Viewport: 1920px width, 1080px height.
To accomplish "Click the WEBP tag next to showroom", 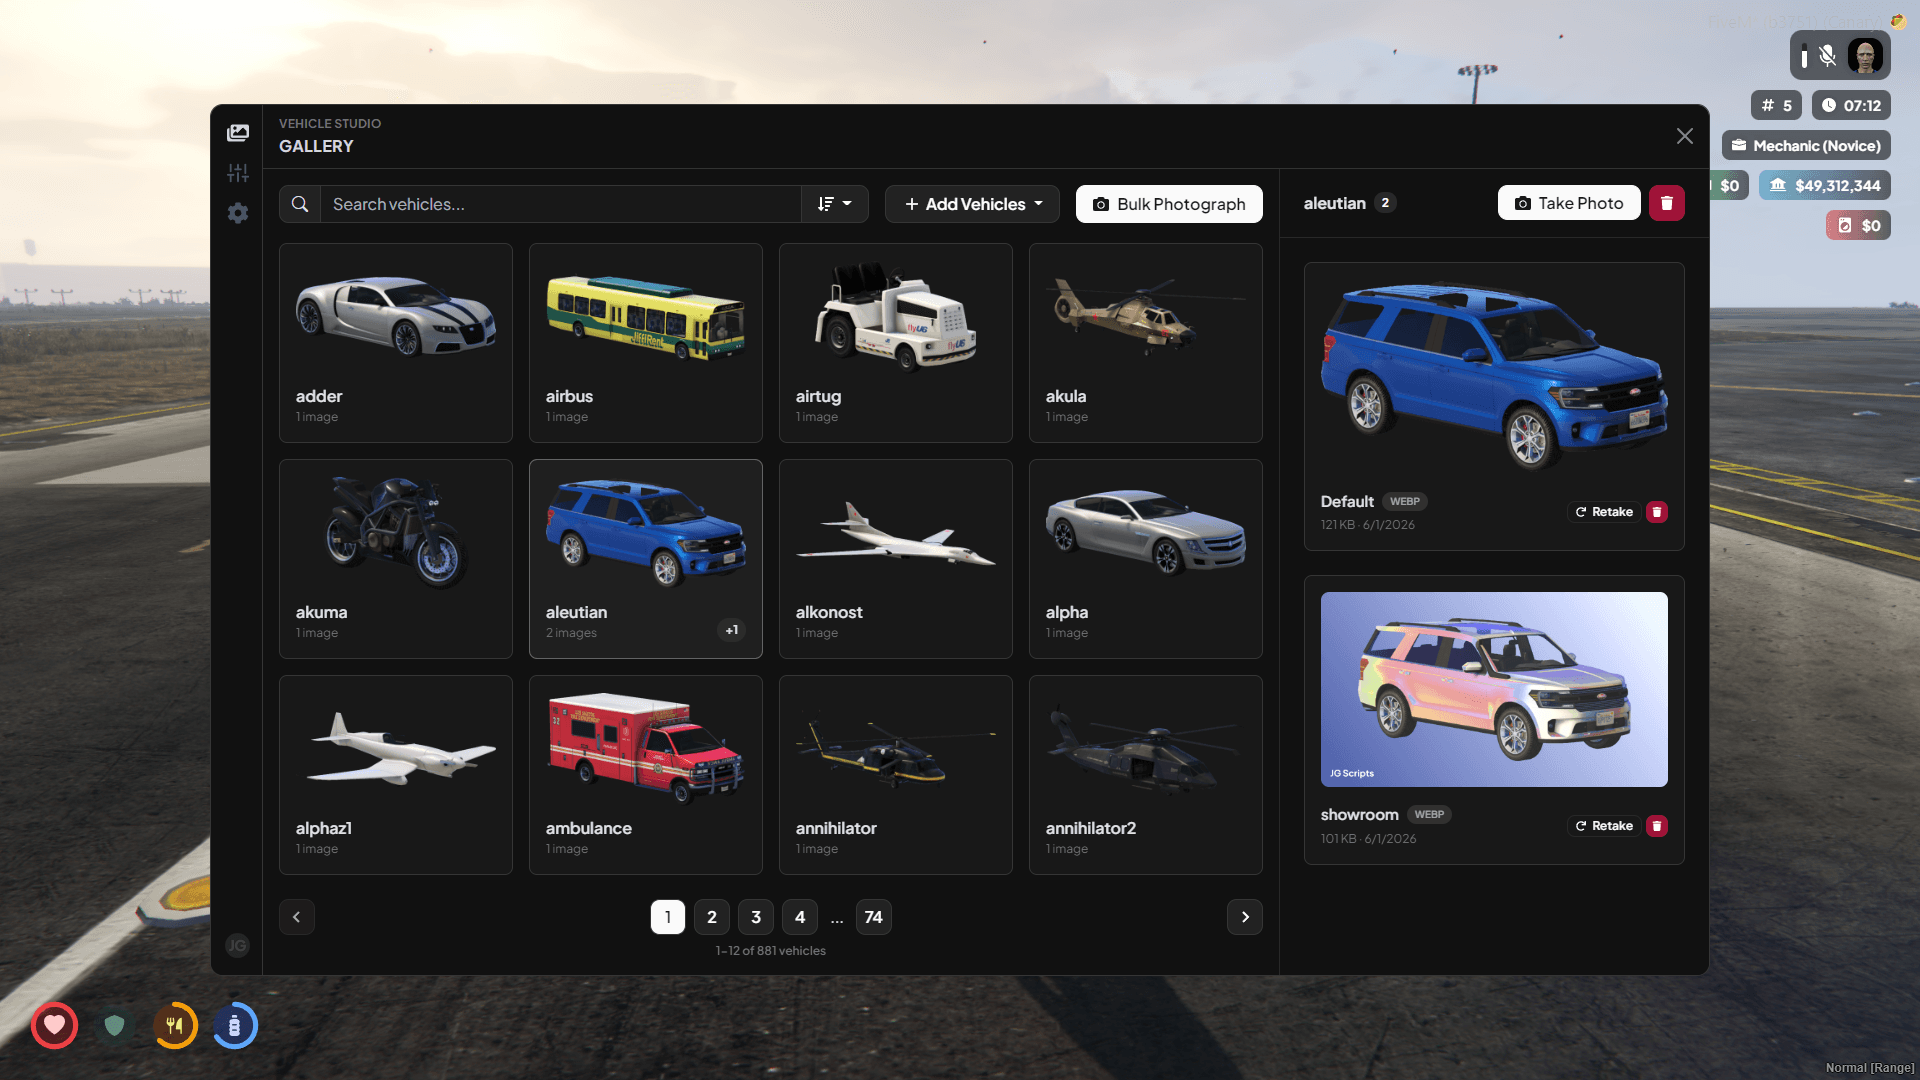I will pos(1429,815).
